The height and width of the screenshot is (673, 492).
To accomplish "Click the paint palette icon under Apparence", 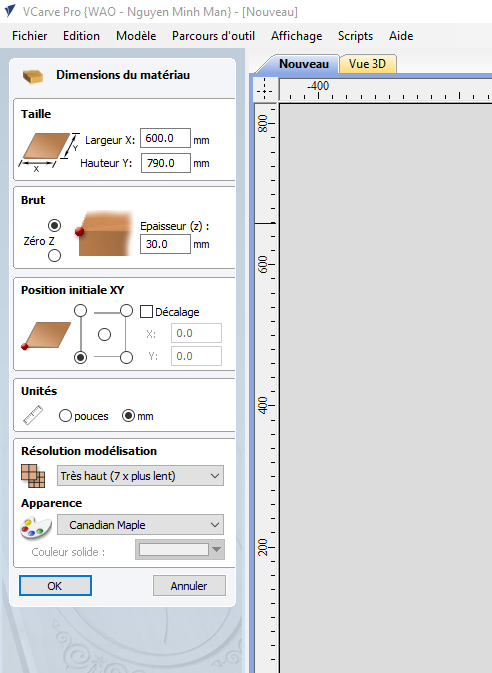I will pyautogui.click(x=36, y=528).
